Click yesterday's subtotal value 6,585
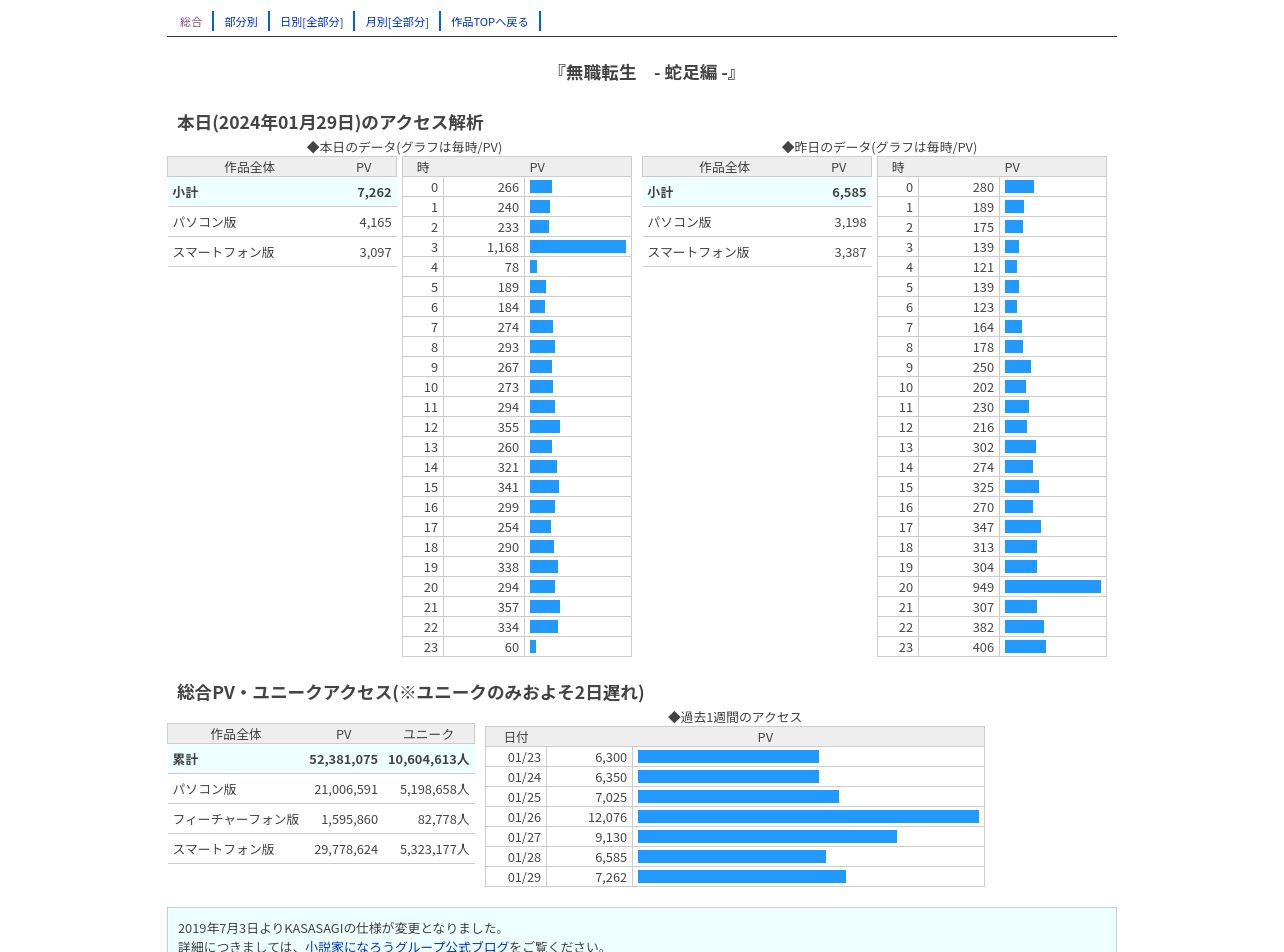The height and width of the screenshot is (952, 1284). click(x=849, y=192)
